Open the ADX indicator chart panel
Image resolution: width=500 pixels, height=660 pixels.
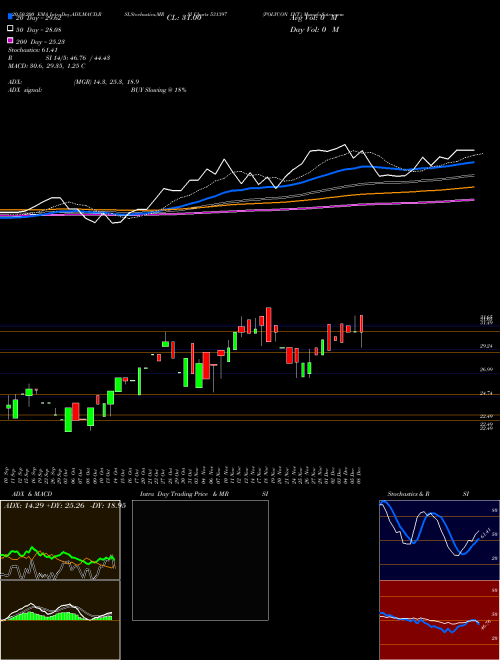pos(60,540)
